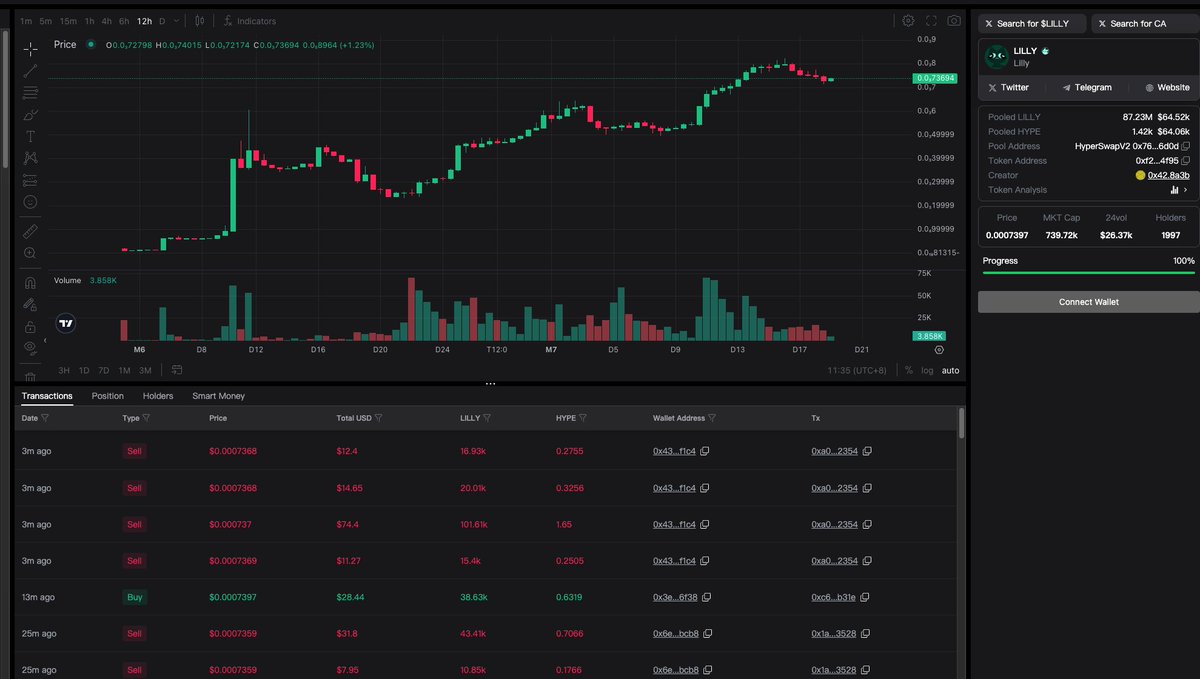Toggle stay in drawing mode
The image size is (1200, 679).
click(30, 304)
